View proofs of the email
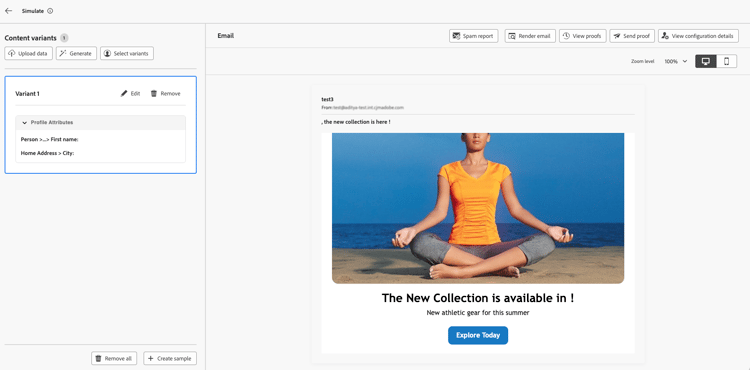Screen dimensions: 750x370 (x=583, y=36)
